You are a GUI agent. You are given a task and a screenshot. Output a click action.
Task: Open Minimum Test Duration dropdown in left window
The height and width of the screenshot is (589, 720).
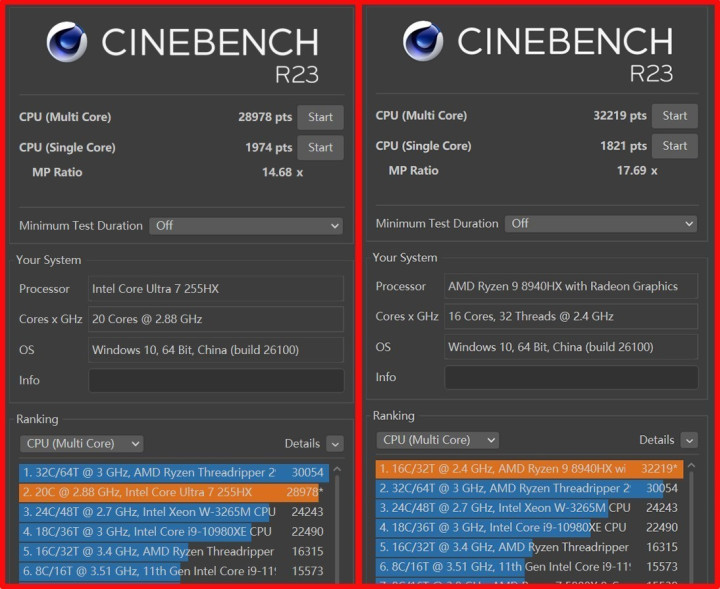[x=246, y=225]
